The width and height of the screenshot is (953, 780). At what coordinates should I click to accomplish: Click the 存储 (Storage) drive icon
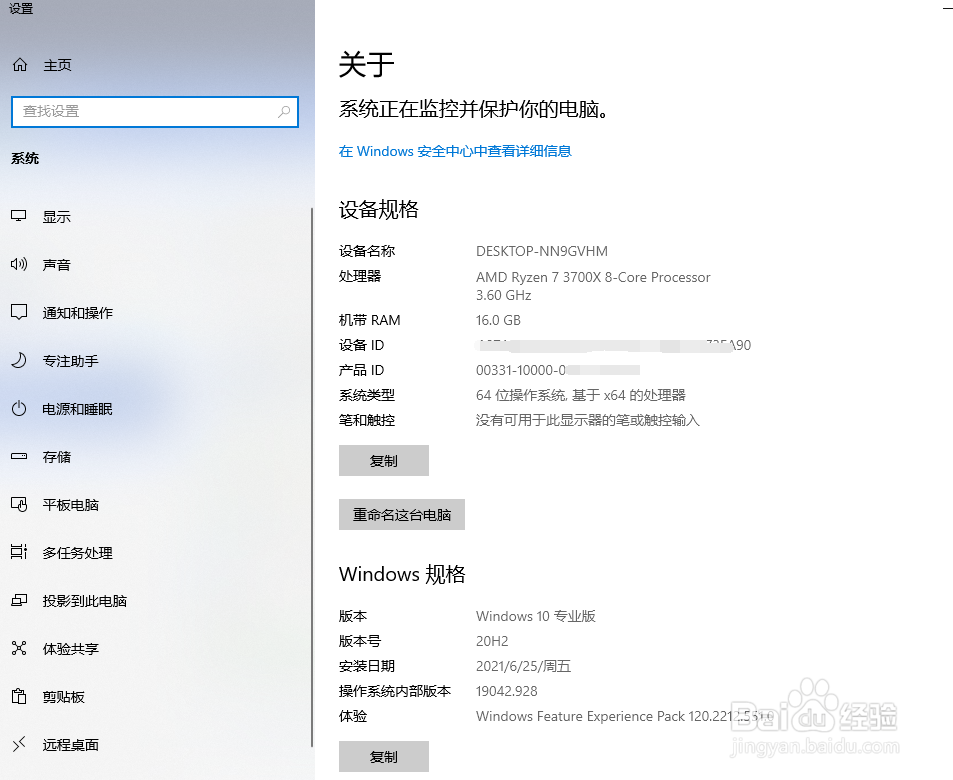(20, 456)
